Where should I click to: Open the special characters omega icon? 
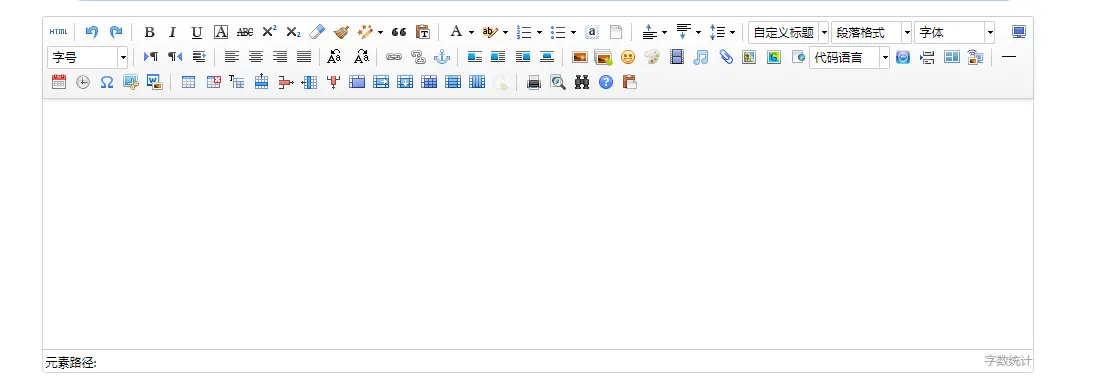[x=107, y=82]
